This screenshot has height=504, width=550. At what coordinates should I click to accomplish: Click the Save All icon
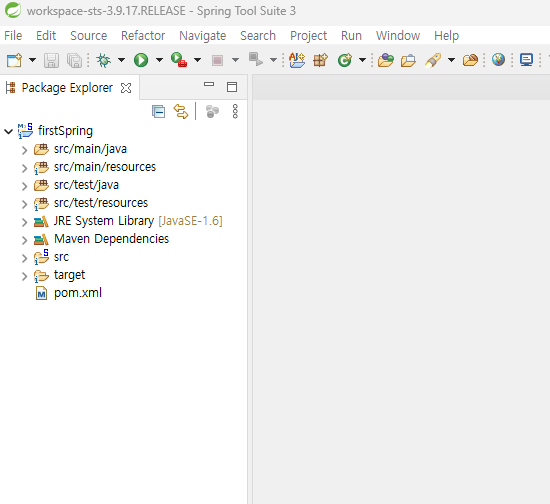[x=74, y=60]
